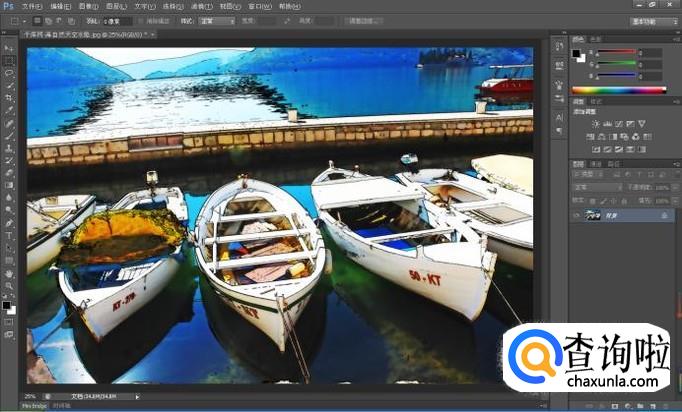Choose the add-to-selection mode button

[48, 20]
